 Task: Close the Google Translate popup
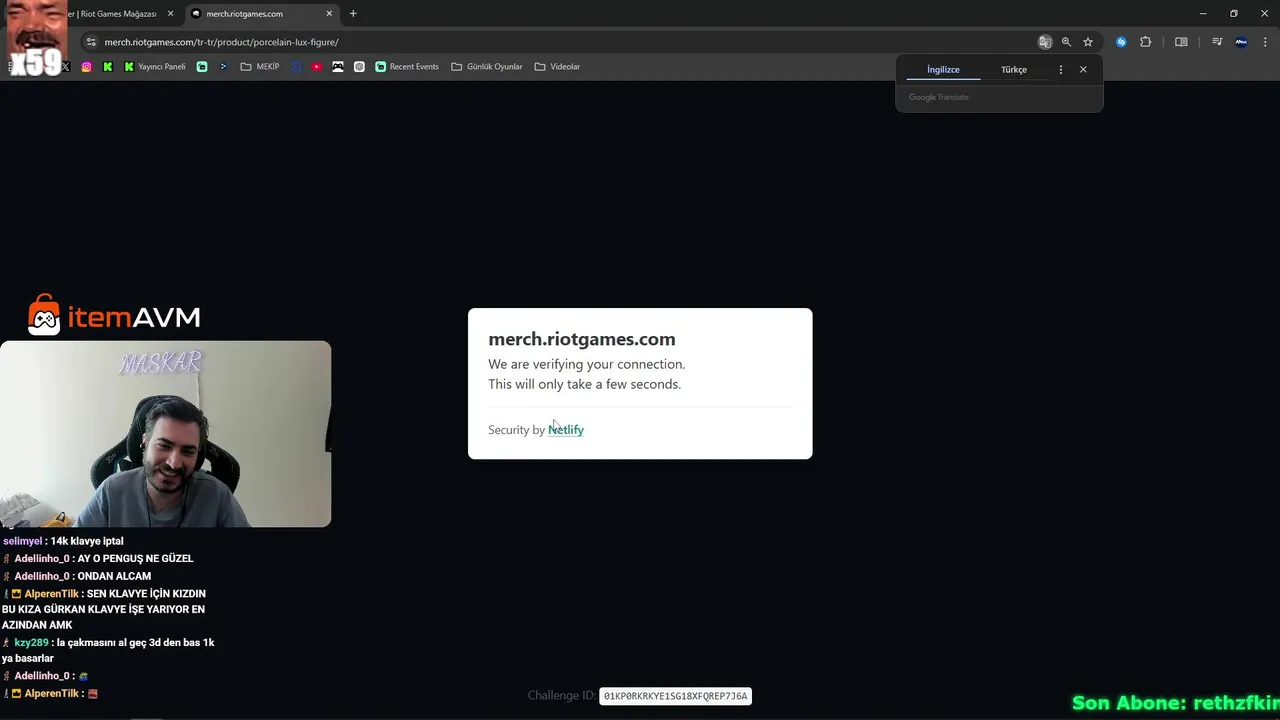1083,70
